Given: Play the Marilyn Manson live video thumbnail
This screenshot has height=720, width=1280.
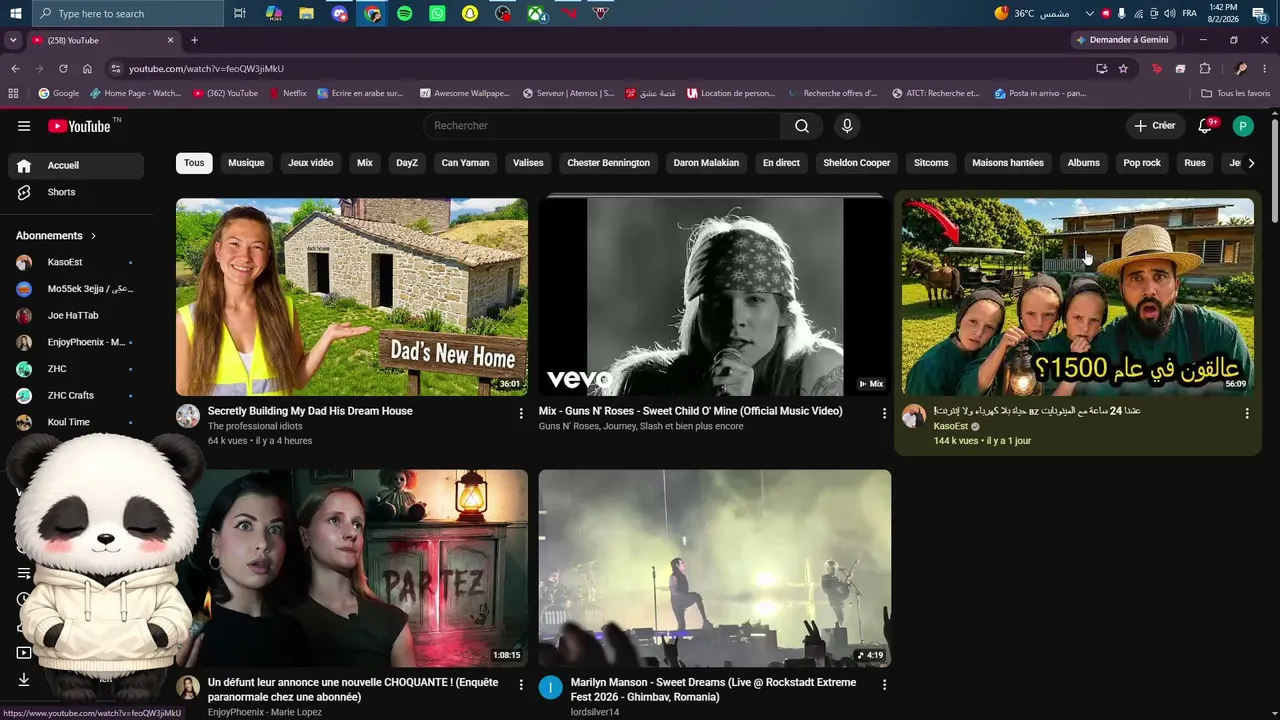Looking at the screenshot, I should 715,568.
